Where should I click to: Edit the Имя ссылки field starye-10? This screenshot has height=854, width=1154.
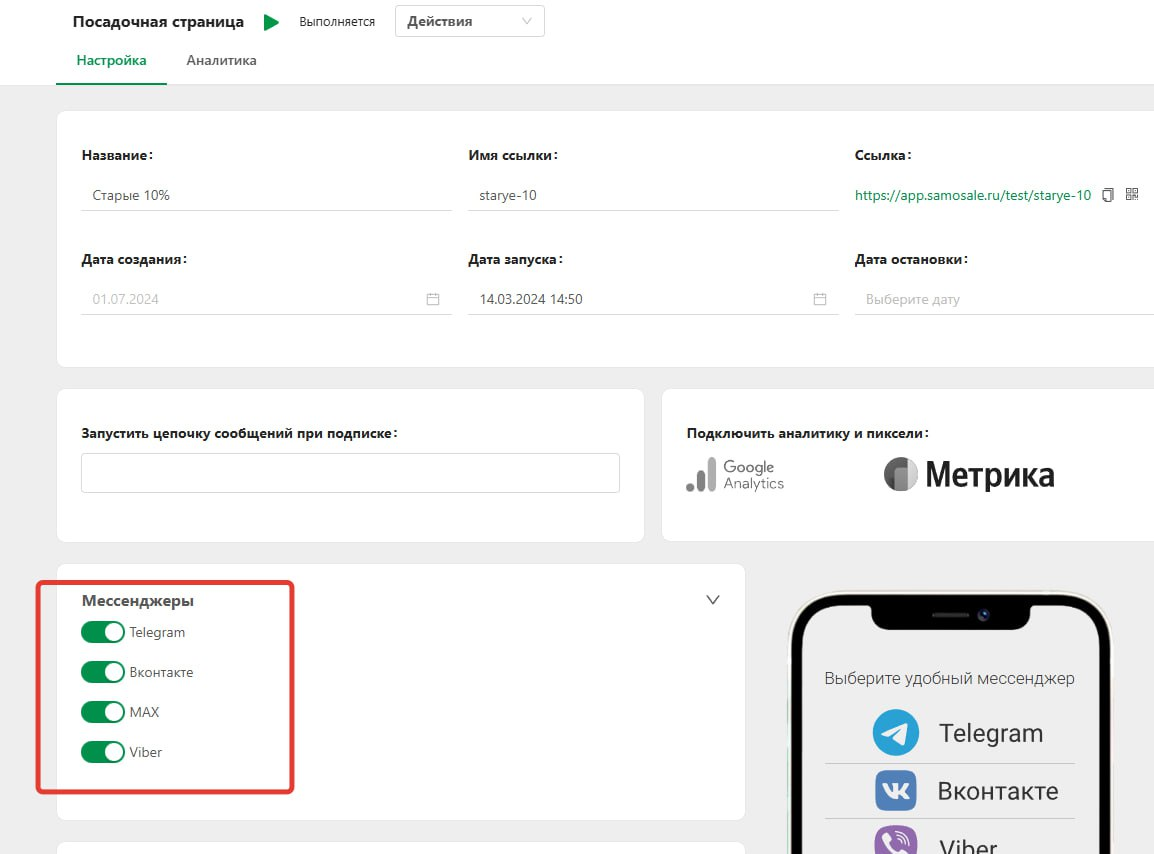[654, 195]
